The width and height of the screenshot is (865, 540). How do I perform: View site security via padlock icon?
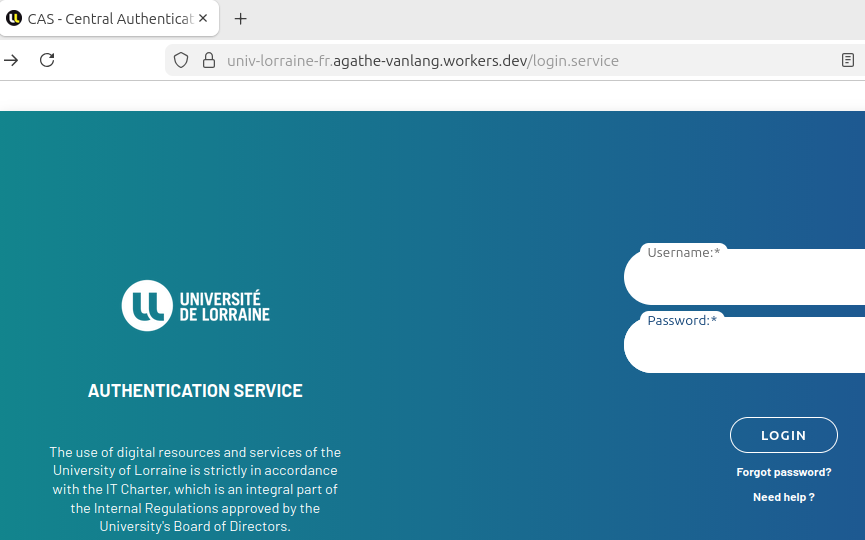click(209, 60)
